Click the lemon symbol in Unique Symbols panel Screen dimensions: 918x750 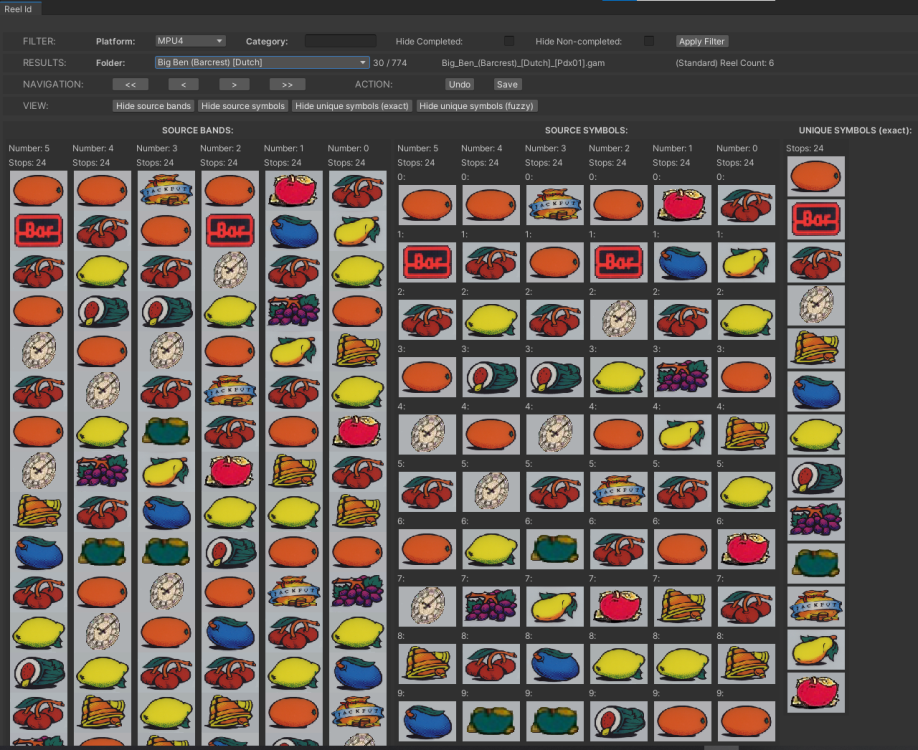pos(815,434)
